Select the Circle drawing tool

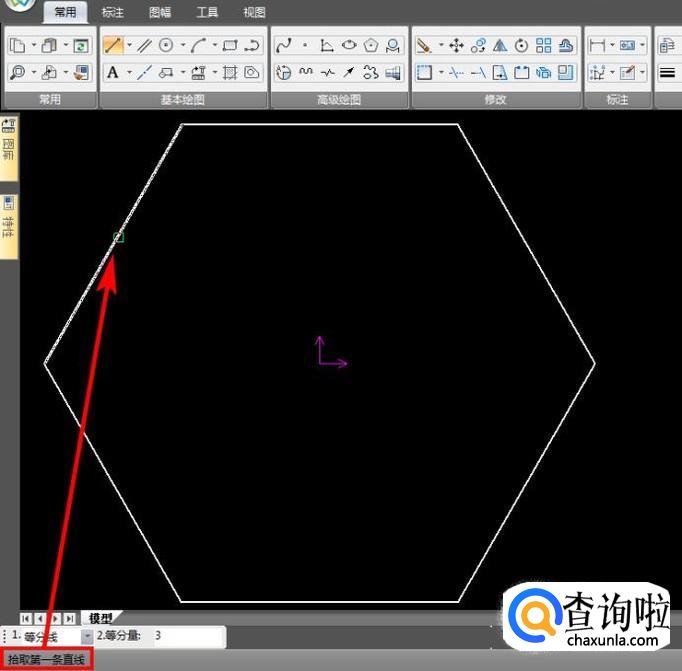166,45
